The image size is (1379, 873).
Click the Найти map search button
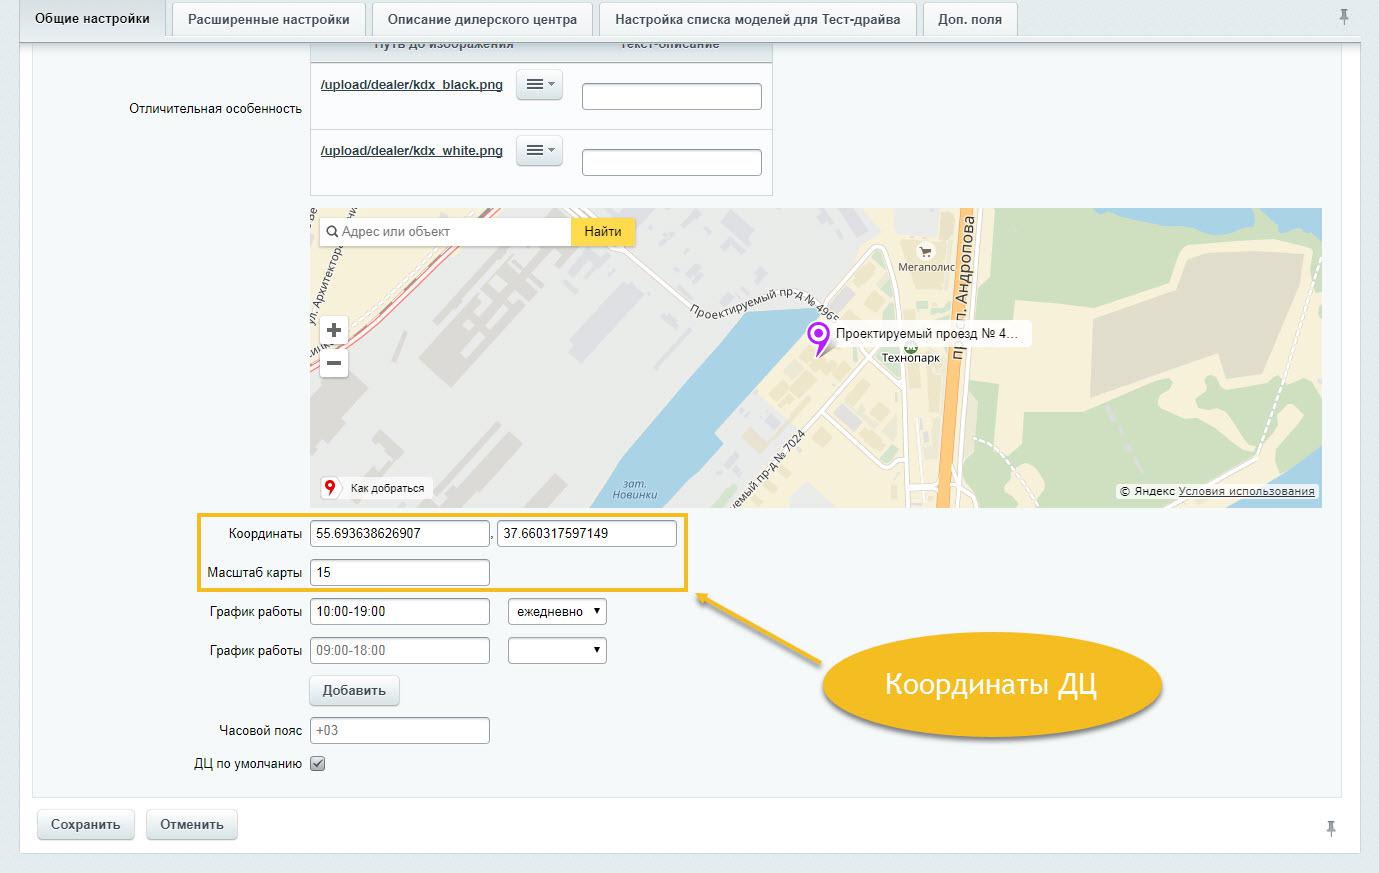[x=603, y=231]
